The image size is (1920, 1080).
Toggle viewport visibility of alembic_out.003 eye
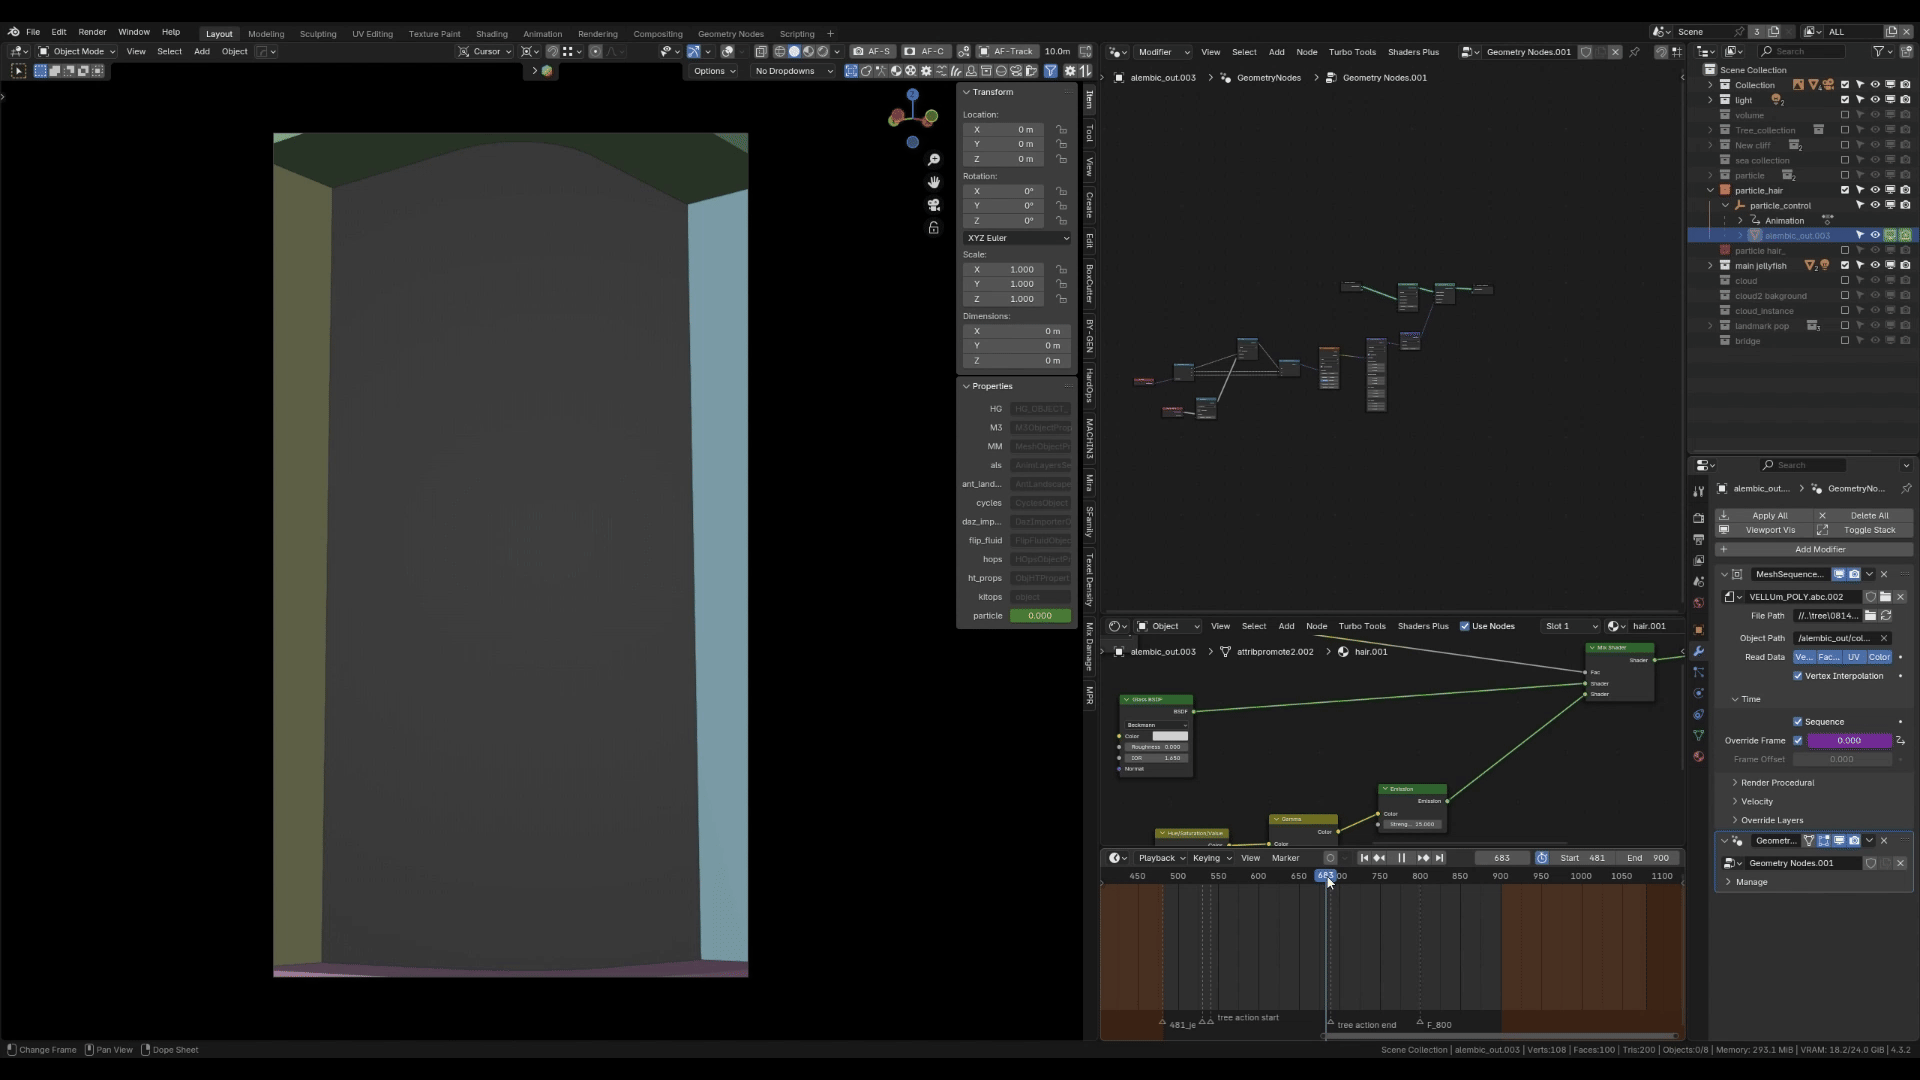tap(1875, 236)
